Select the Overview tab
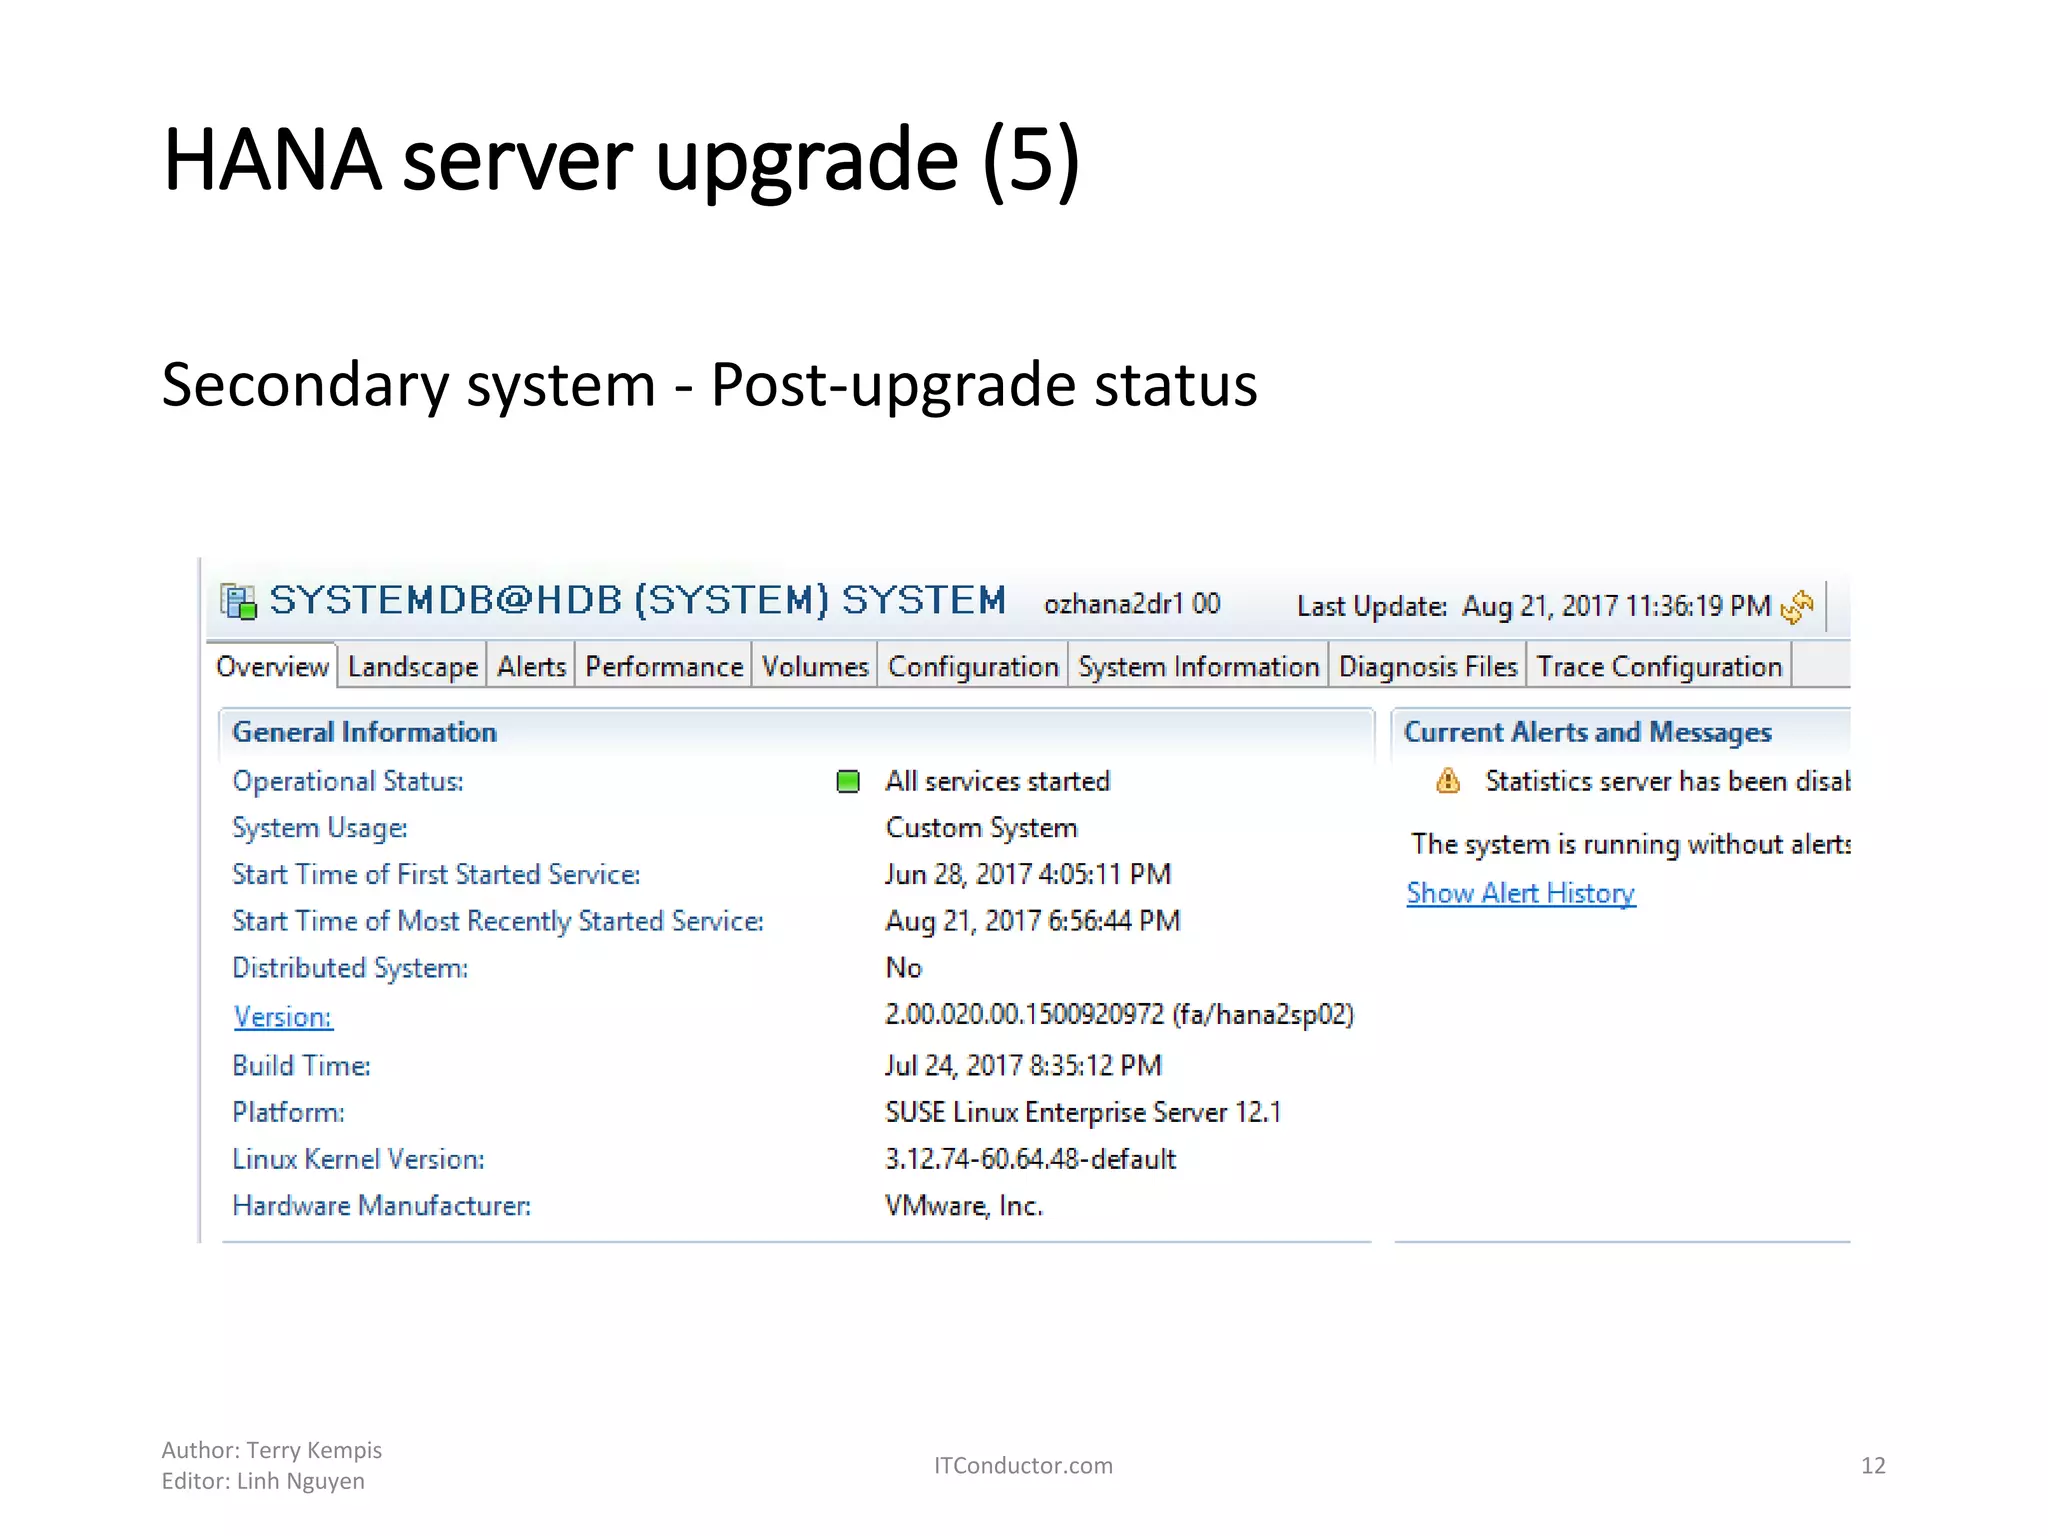The width and height of the screenshot is (2048, 1536). click(272, 667)
